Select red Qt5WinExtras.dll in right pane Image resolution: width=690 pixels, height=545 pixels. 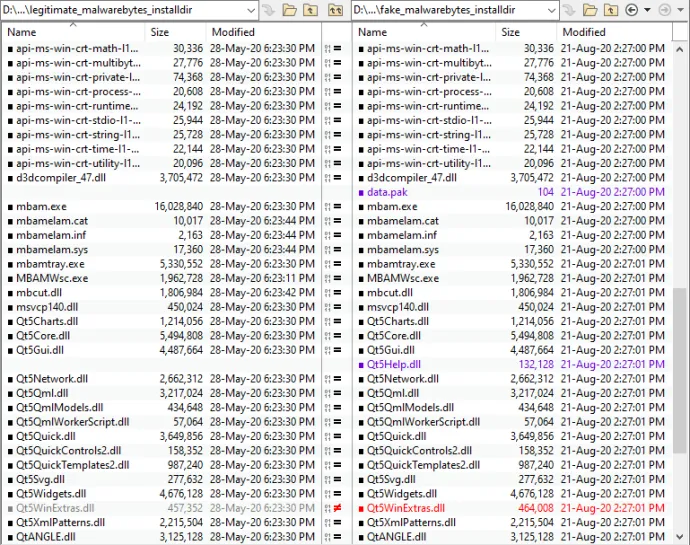406,508
